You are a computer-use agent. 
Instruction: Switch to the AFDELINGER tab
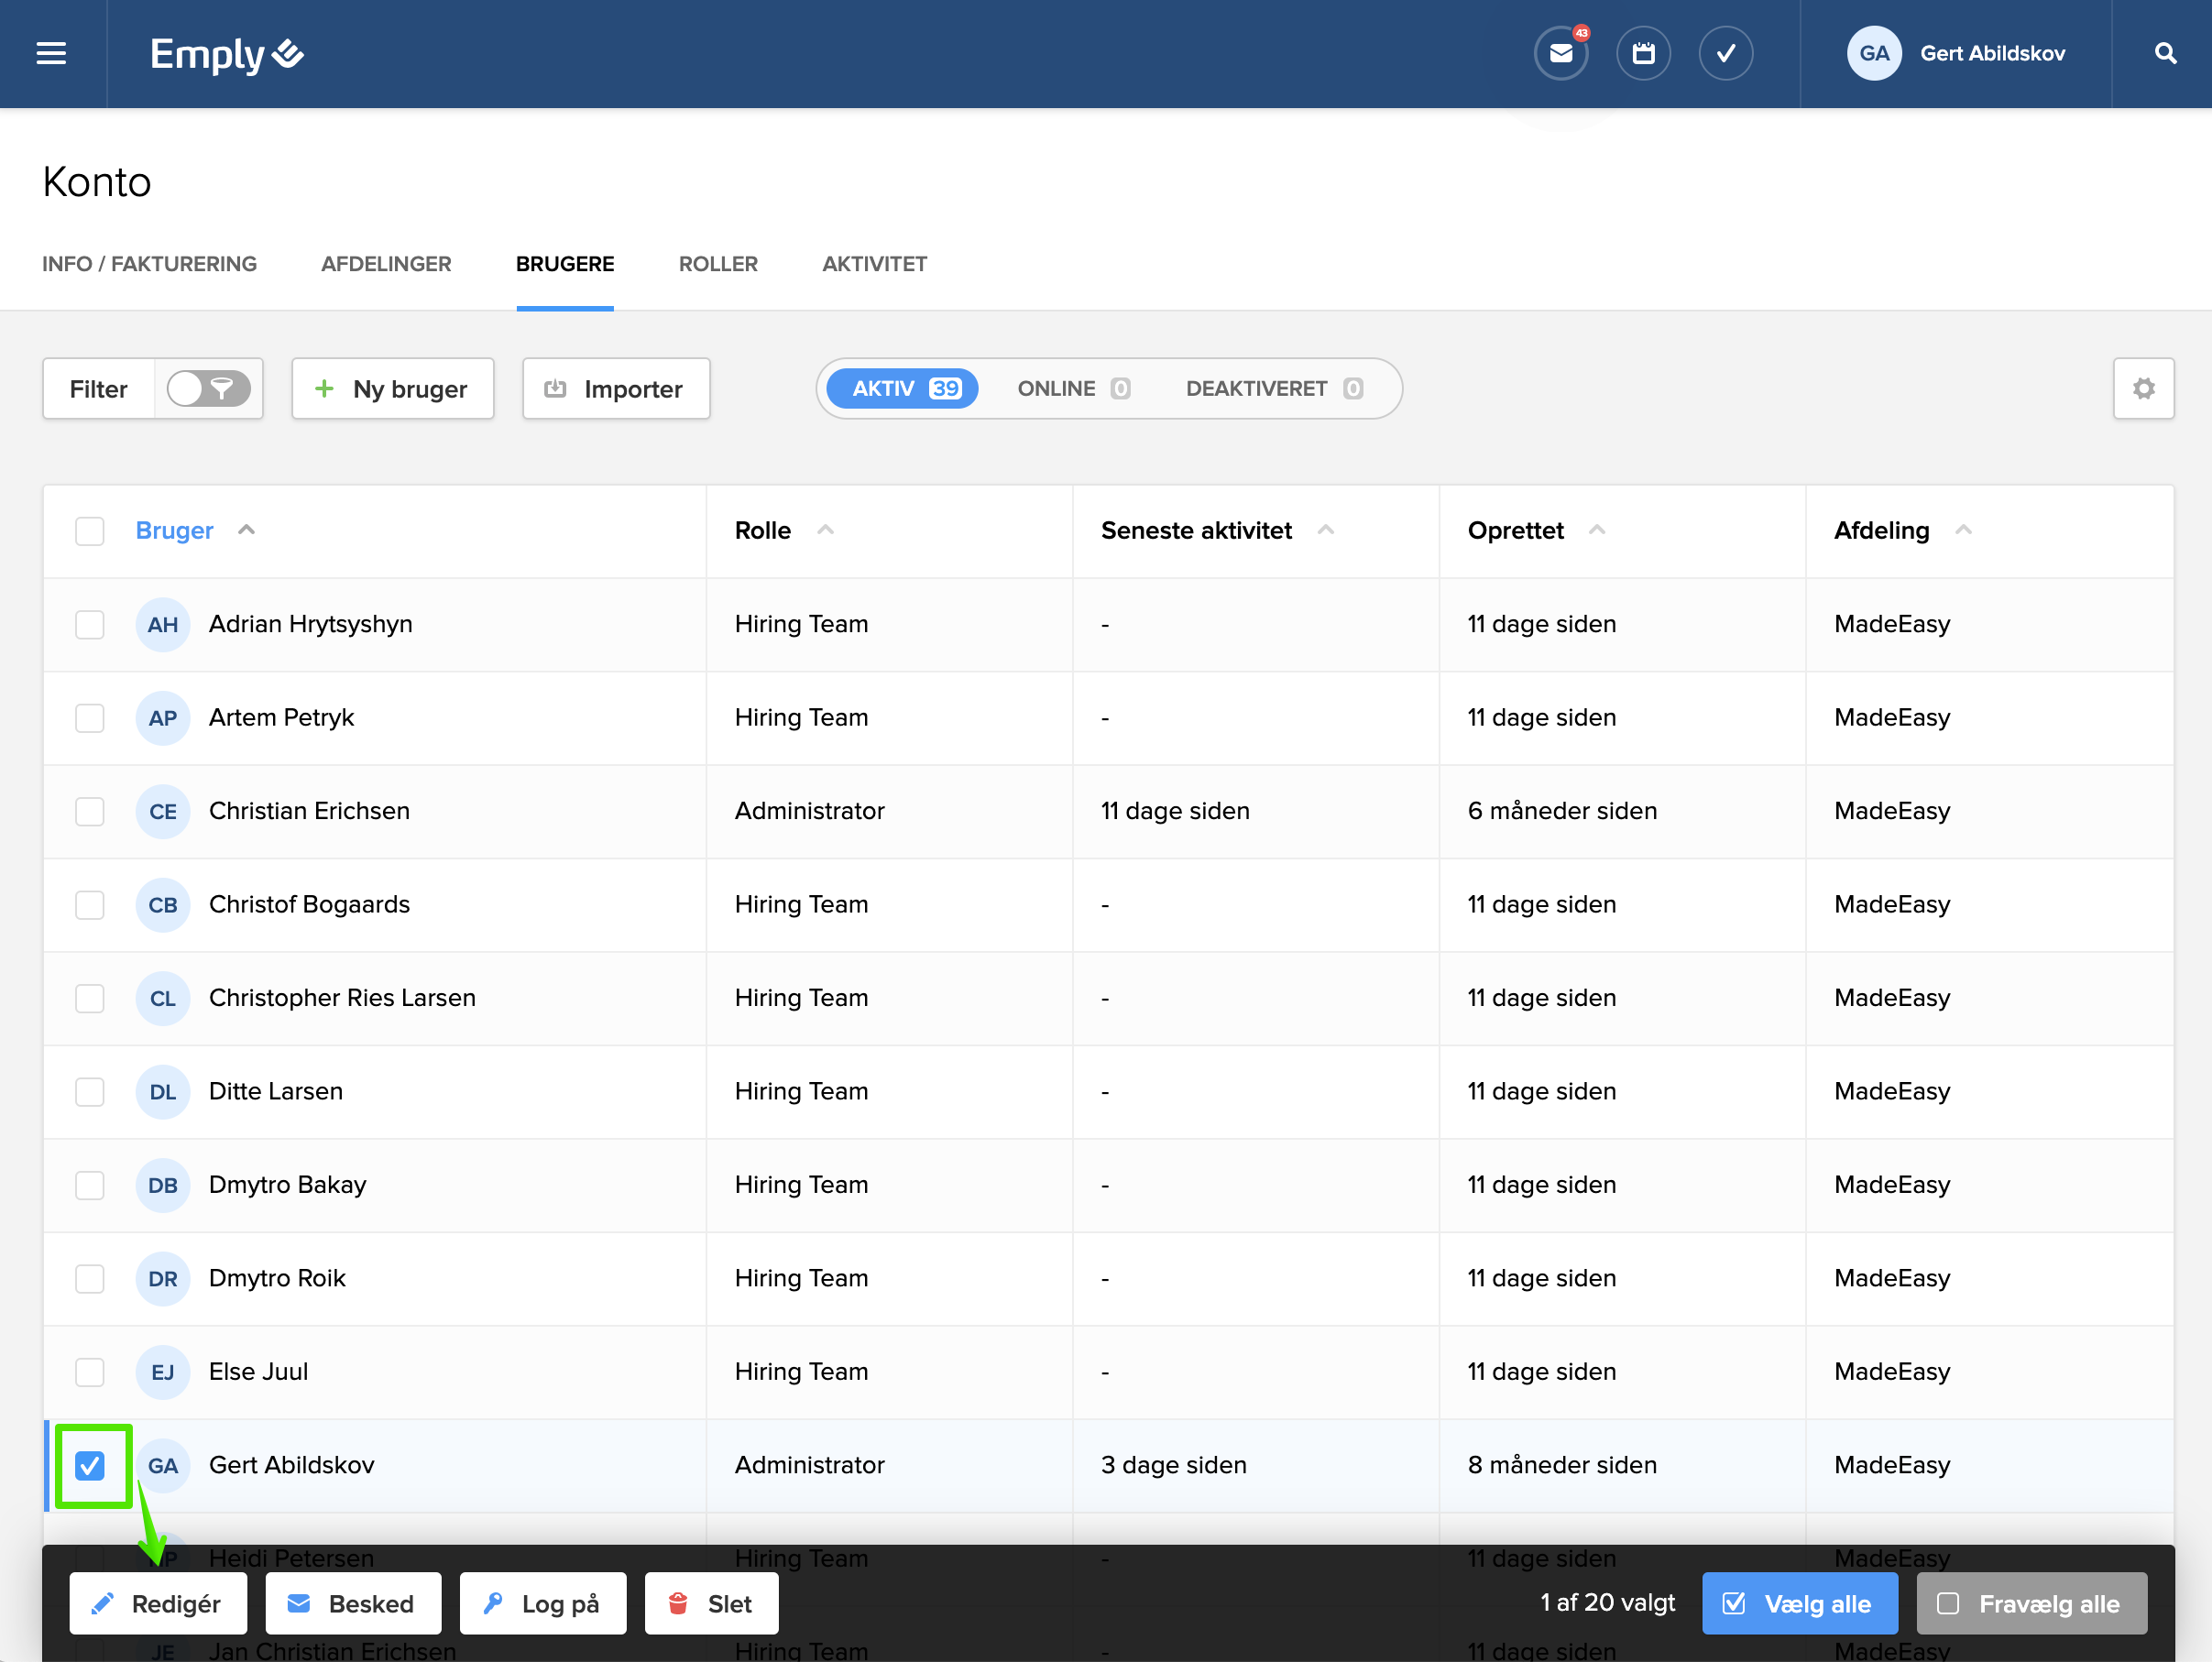(x=386, y=264)
